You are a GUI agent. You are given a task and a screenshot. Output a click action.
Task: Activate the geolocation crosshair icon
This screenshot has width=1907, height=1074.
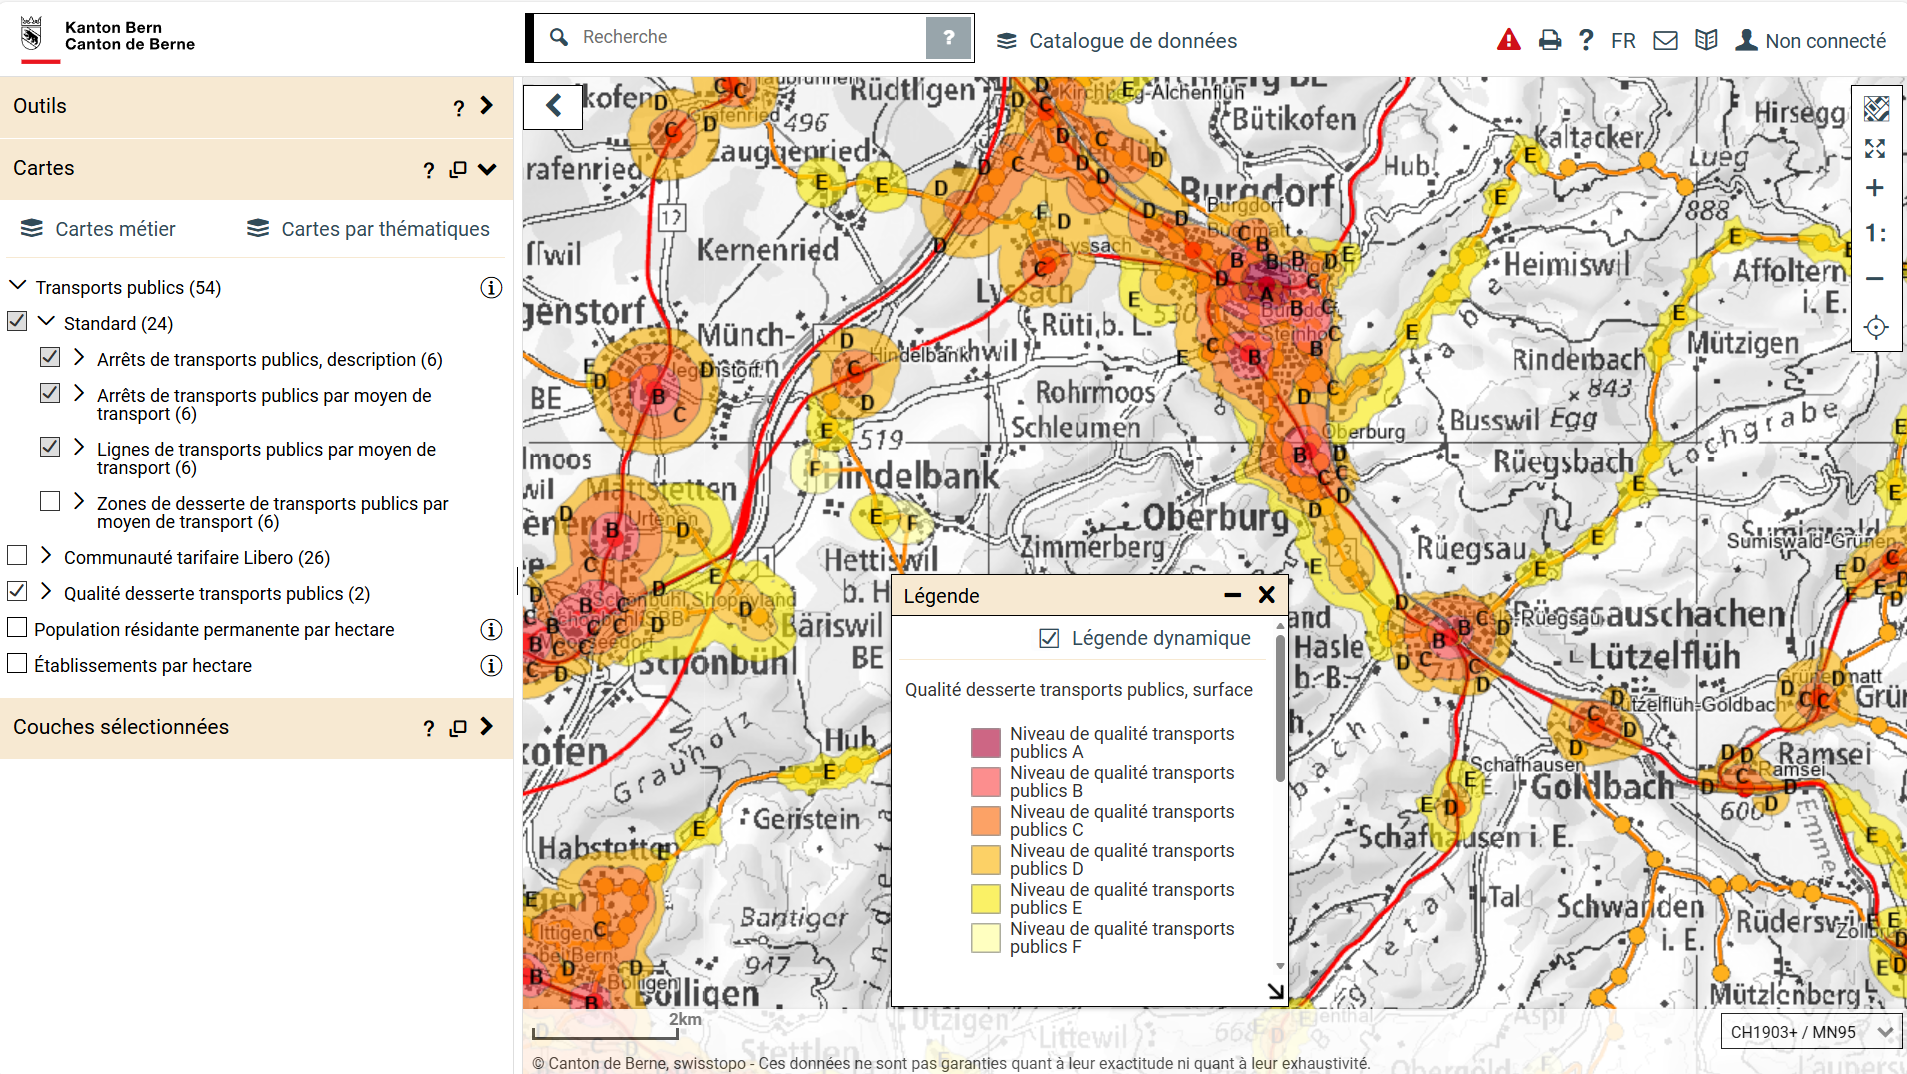pos(1875,327)
